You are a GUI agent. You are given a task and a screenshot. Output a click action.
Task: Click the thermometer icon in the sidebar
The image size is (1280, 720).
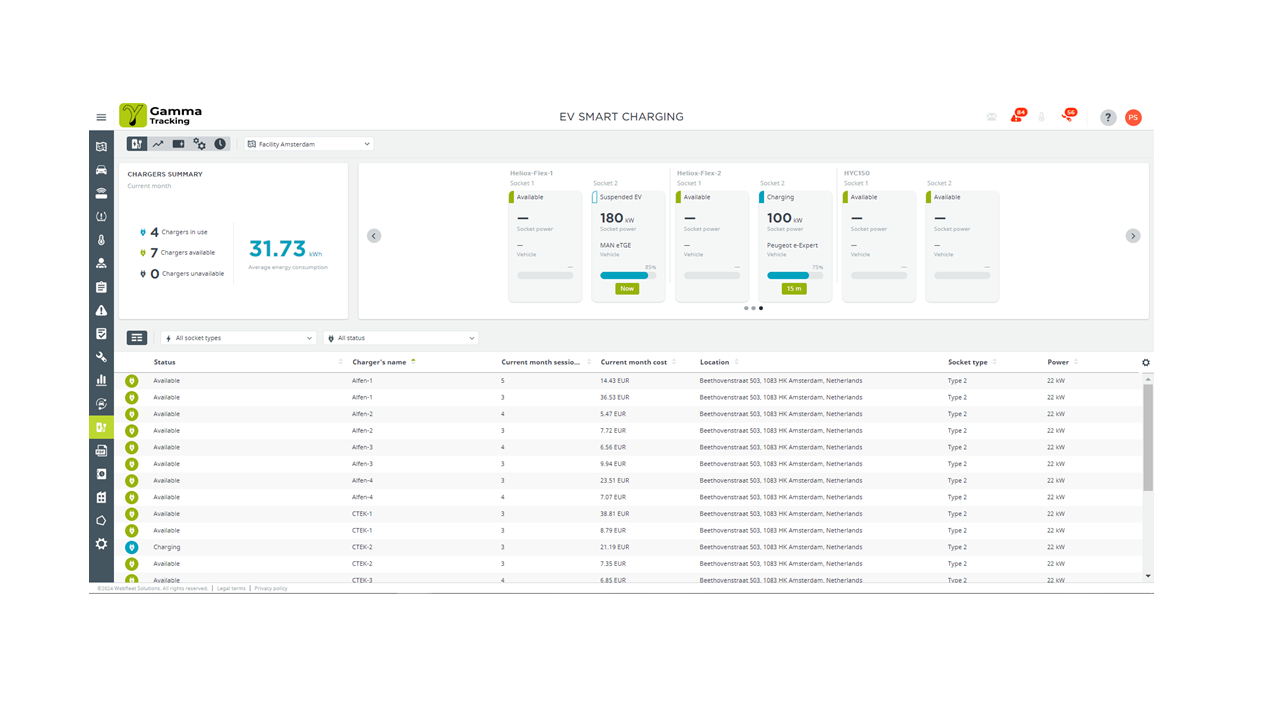[x=101, y=240]
